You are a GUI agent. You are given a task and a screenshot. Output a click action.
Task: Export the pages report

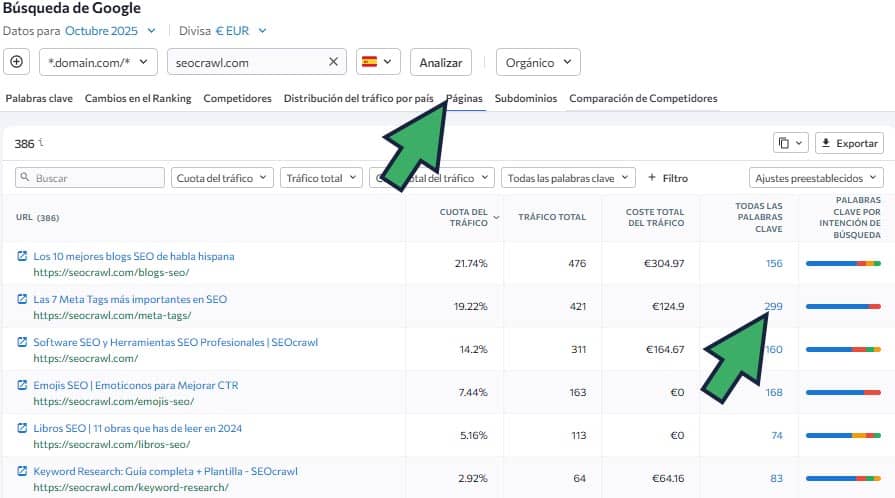(x=849, y=143)
